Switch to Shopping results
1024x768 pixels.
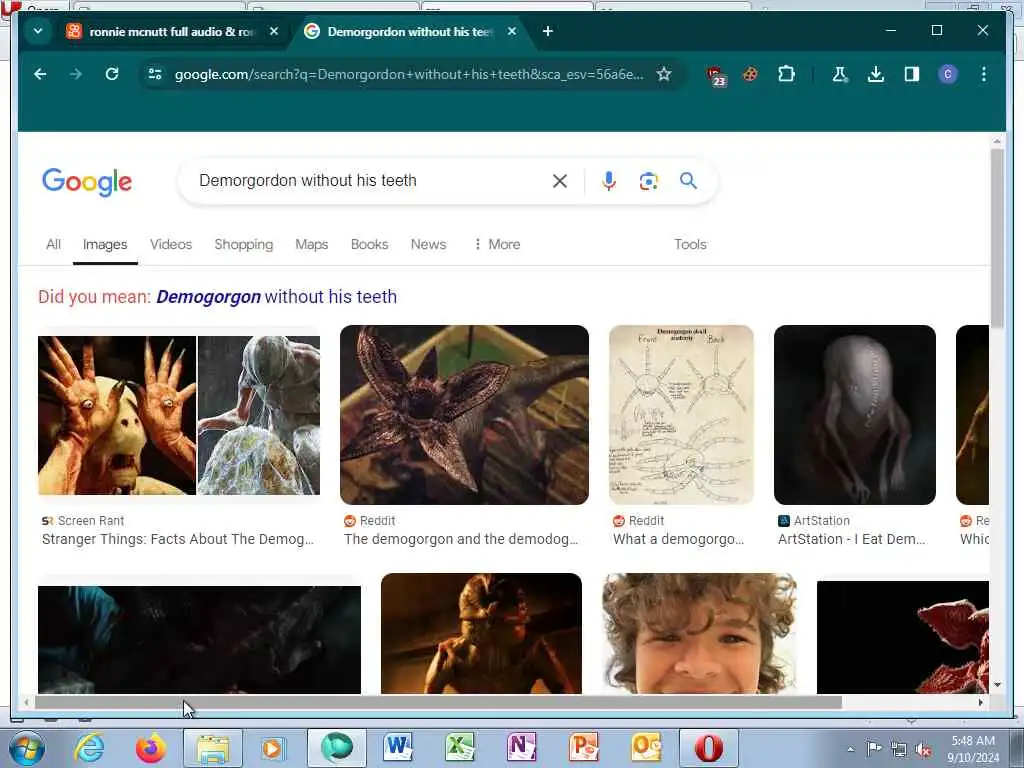point(244,244)
